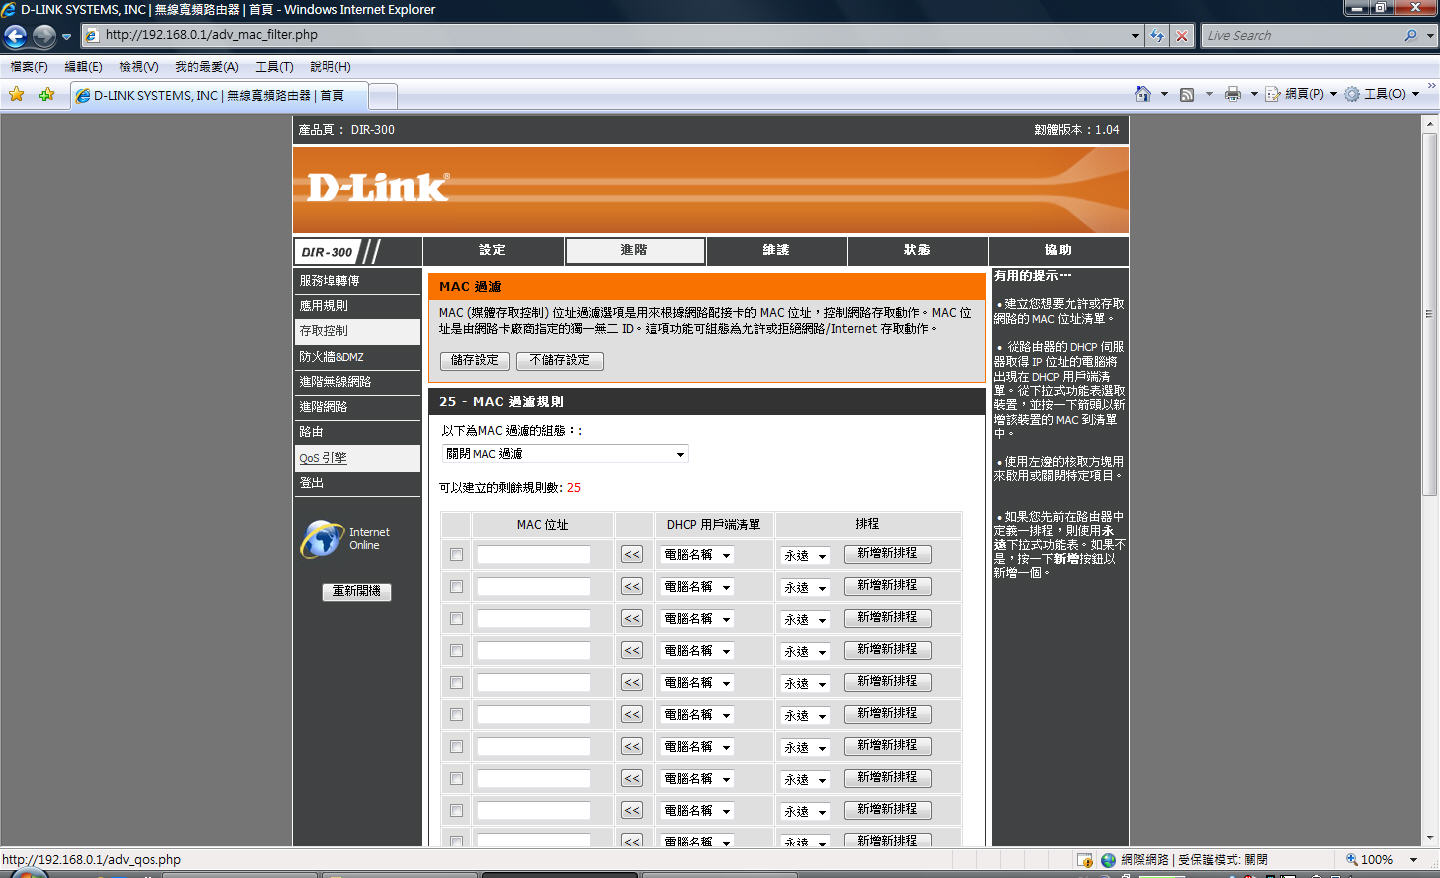Enable the first MAC filter row checkbox
This screenshot has width=1440, height=878.
[456, 554]
